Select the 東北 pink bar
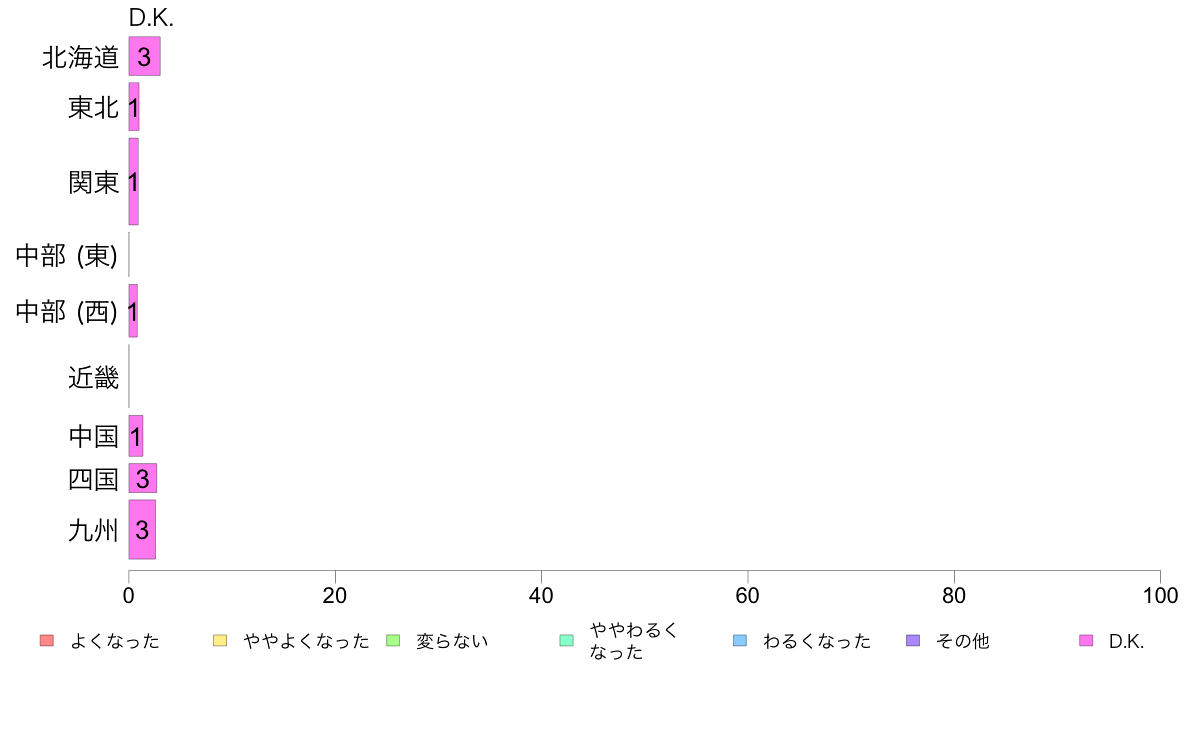Screen dimensions: 1188x736 pos(134,107)
